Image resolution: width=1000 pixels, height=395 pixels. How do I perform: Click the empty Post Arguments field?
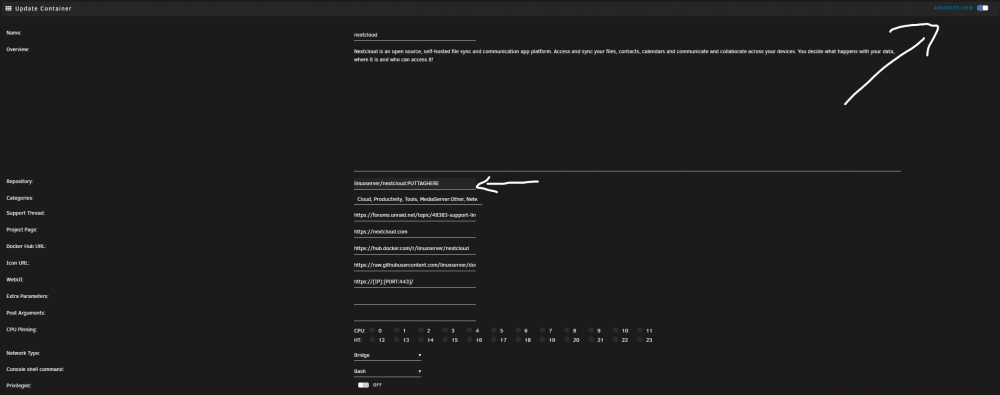coord(415,315)
